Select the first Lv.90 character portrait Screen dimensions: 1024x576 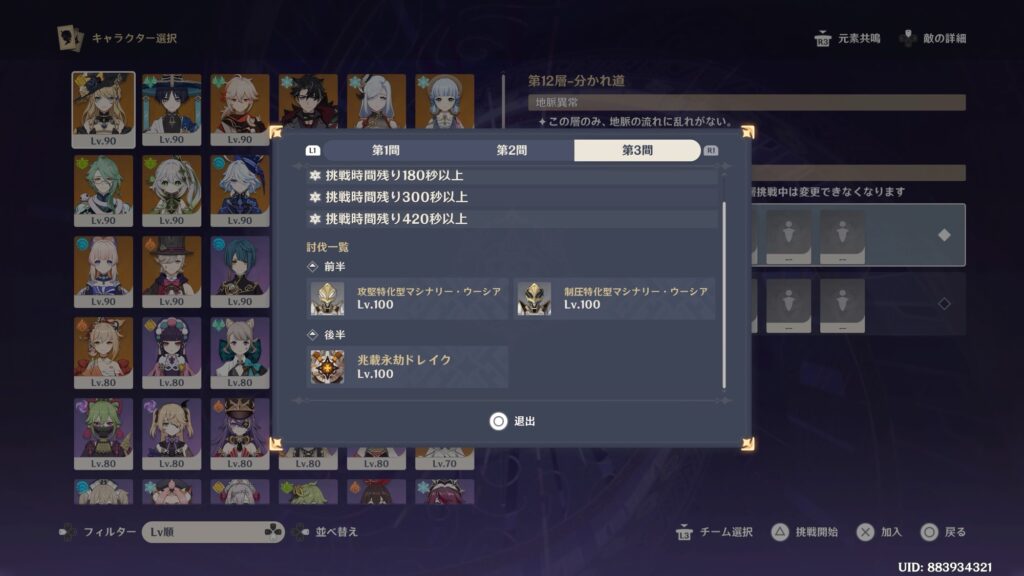point(103,110)
